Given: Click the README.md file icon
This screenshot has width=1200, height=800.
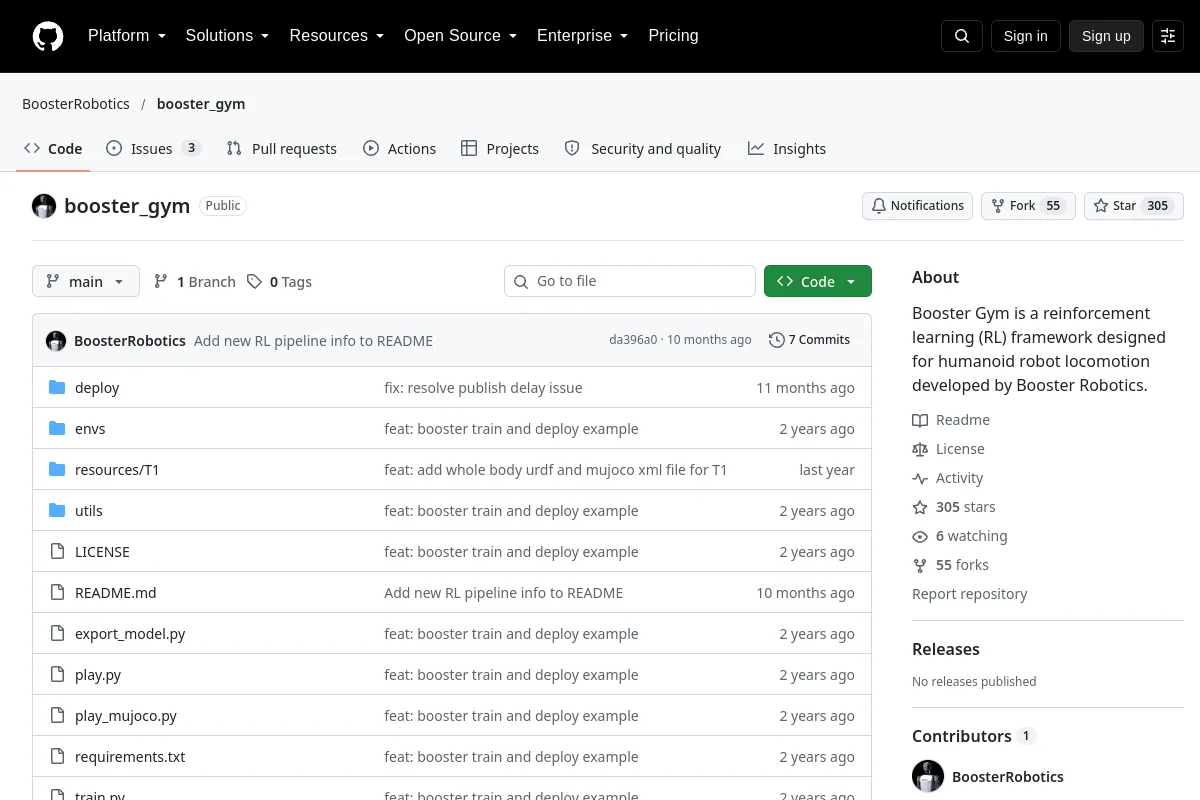Looking at the screenshot, I should click(57, 593).
